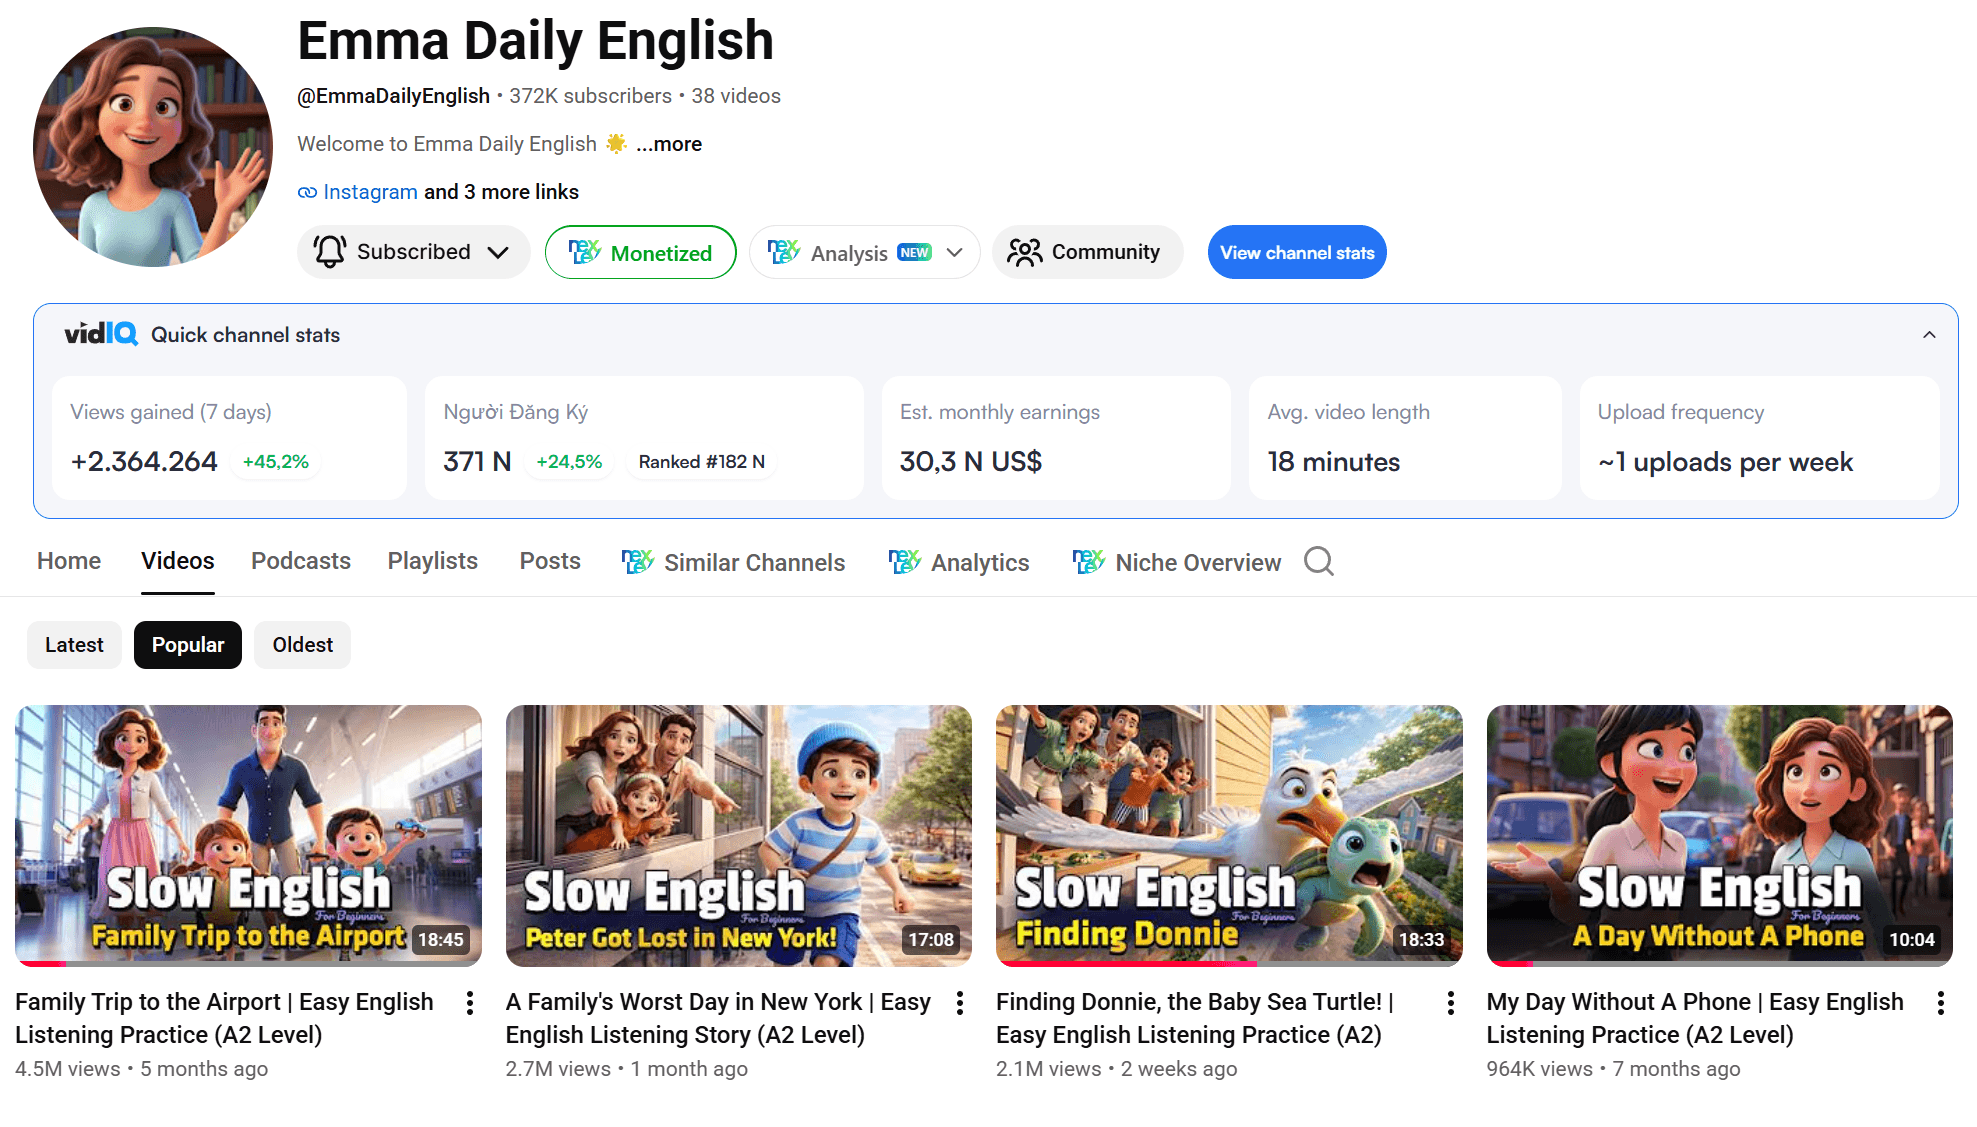Sort videos by Latest
Viewport: 1977px width, 1127px height.
[x=74, y=645]
